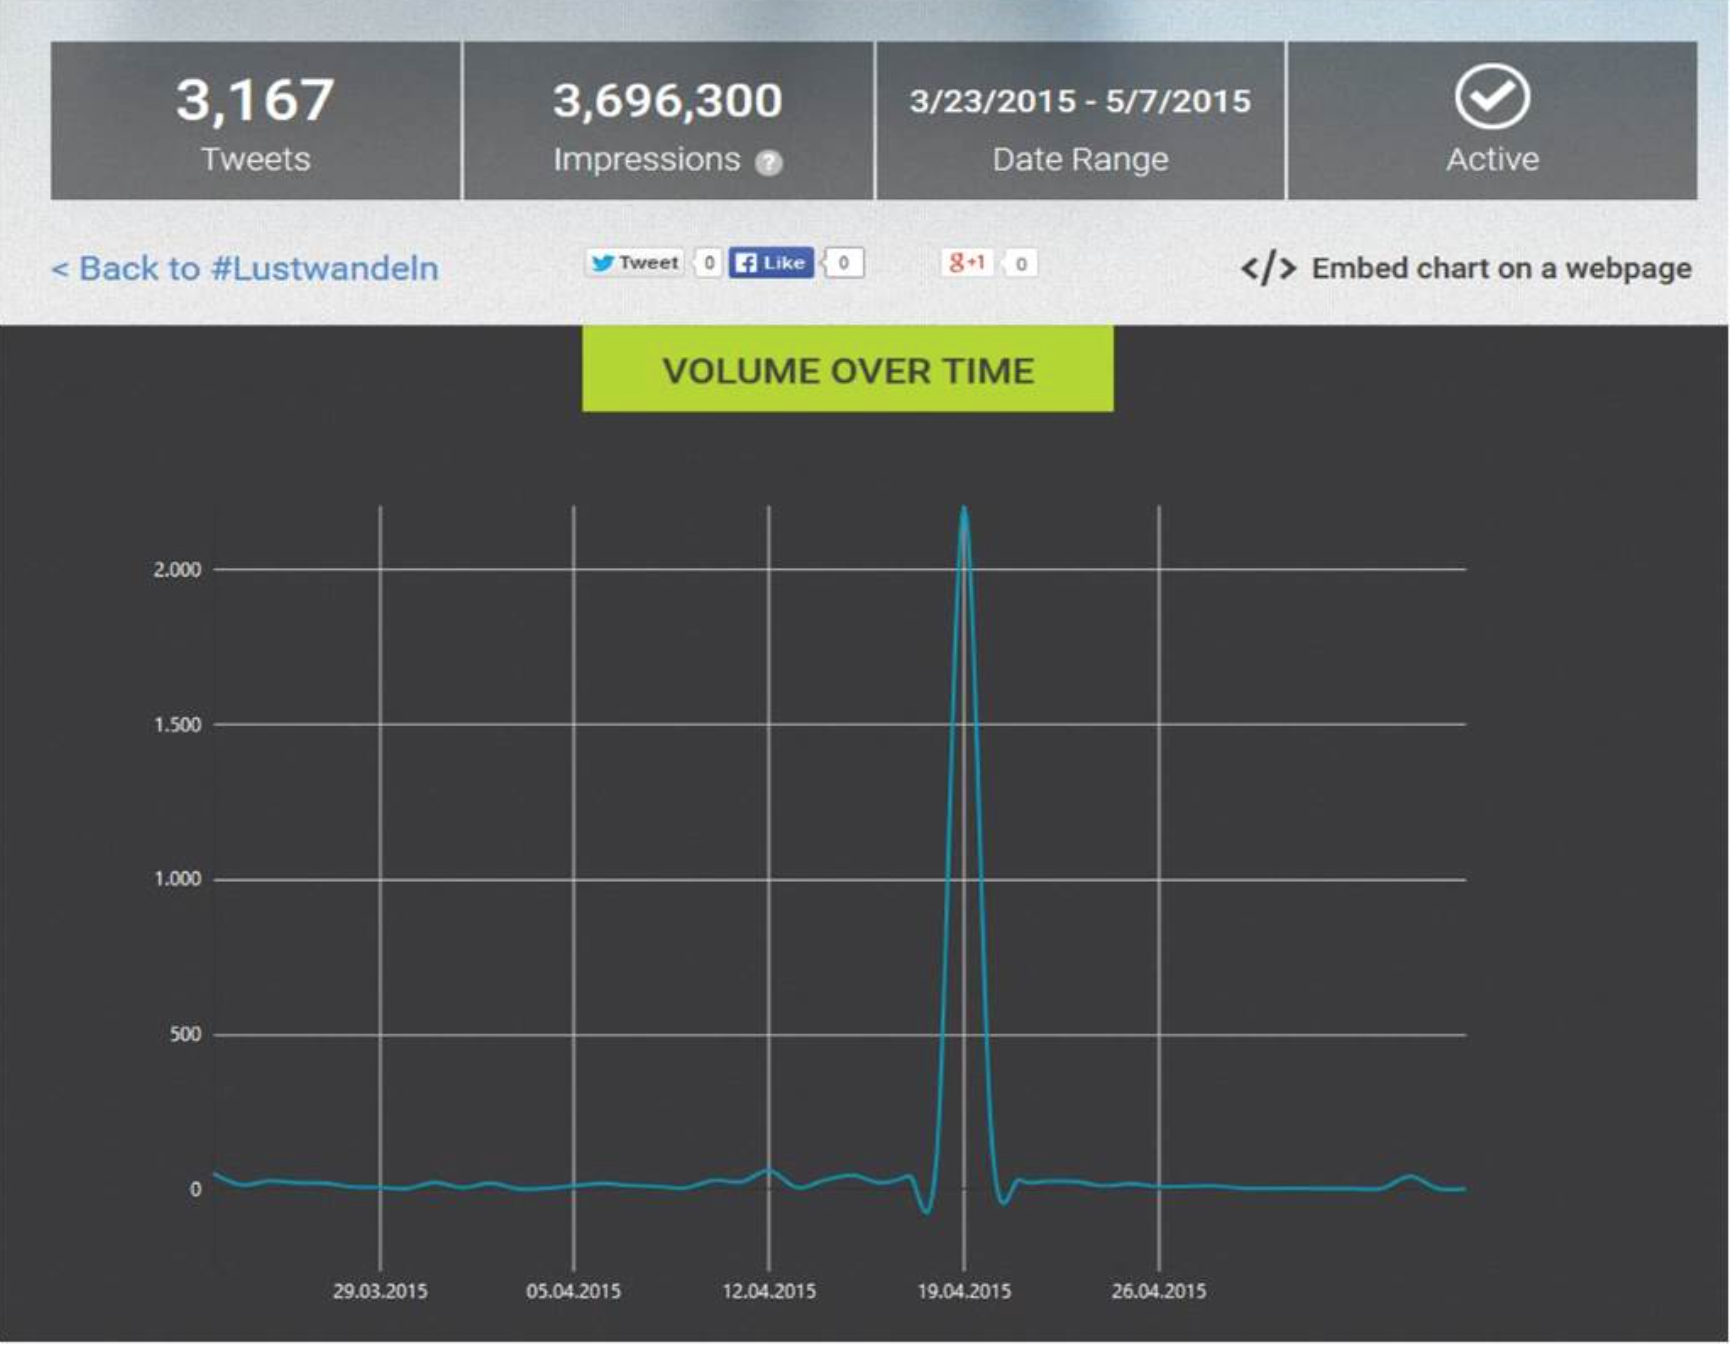Click the Facebook Like button
The height and width of the screenshot is (1346, 1730).
pyautogui.click(x=770, y=263)
